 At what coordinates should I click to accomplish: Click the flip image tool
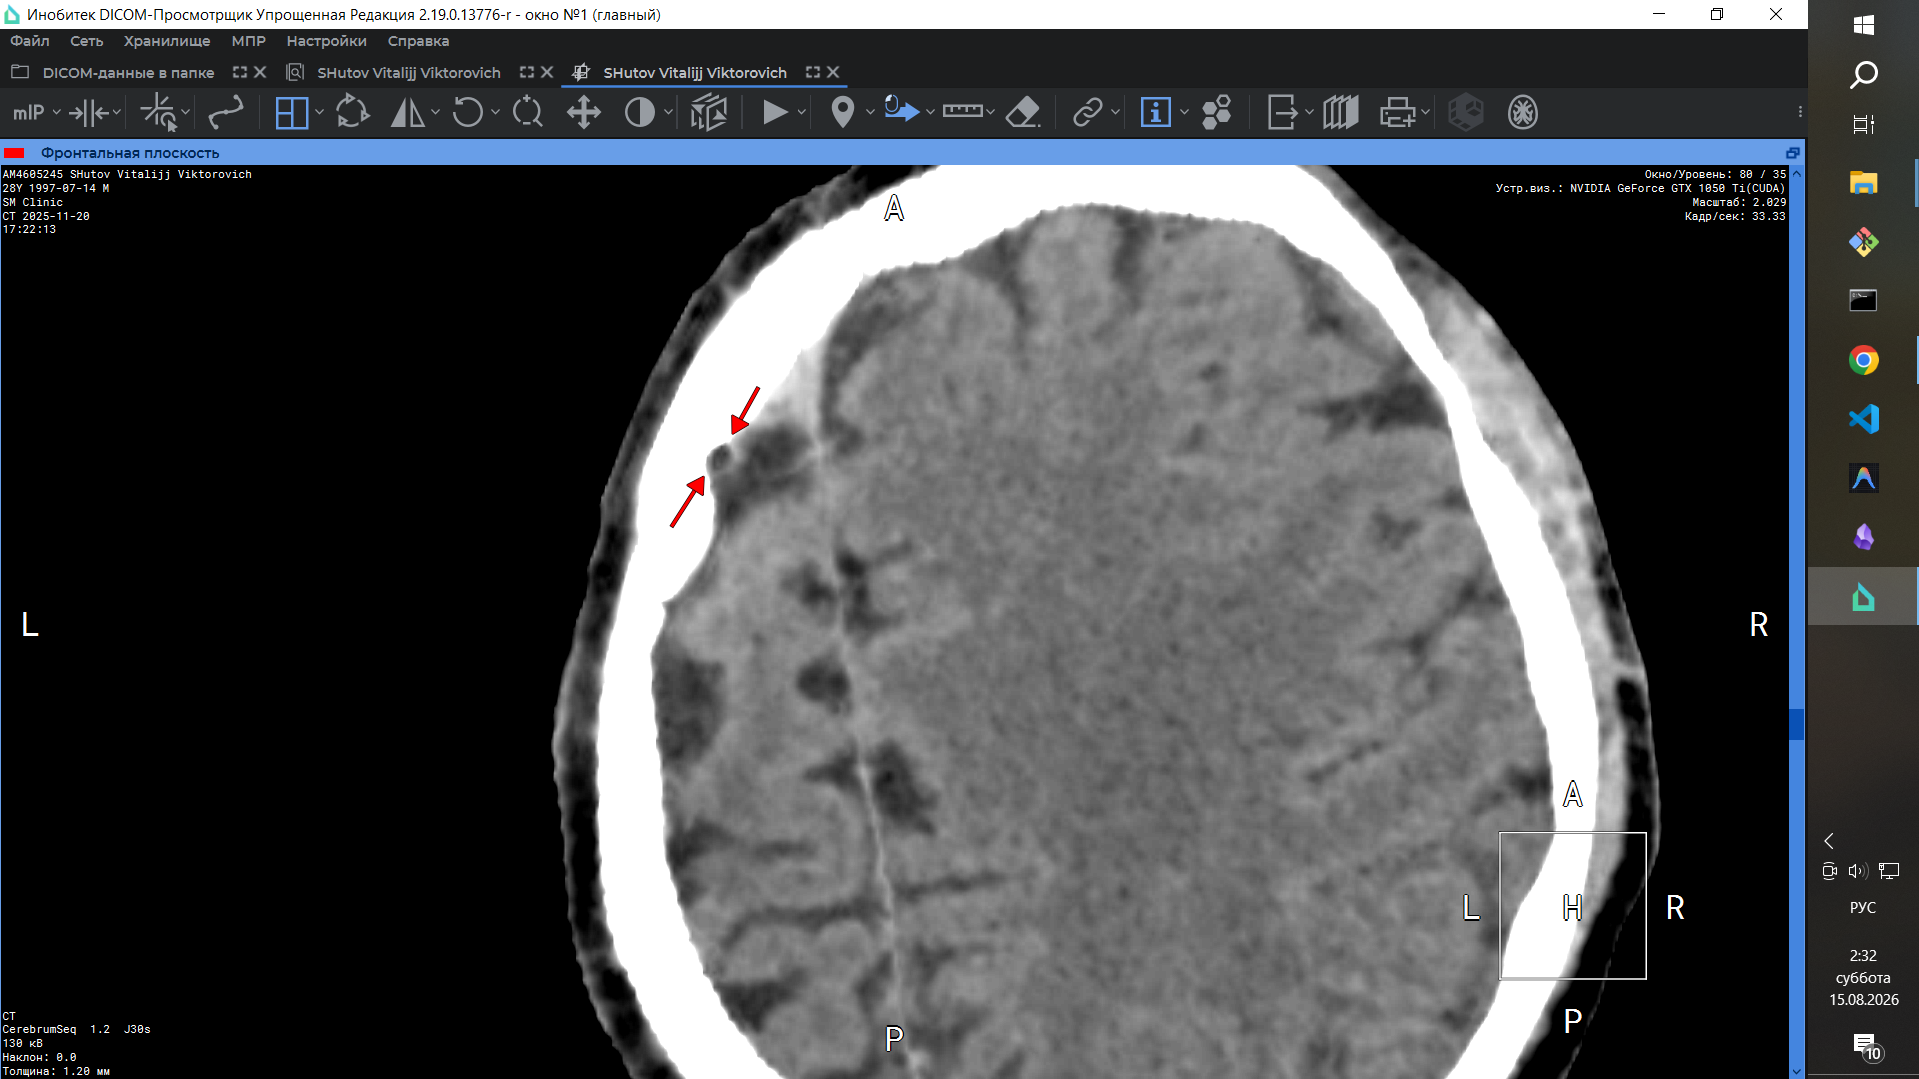407,112
